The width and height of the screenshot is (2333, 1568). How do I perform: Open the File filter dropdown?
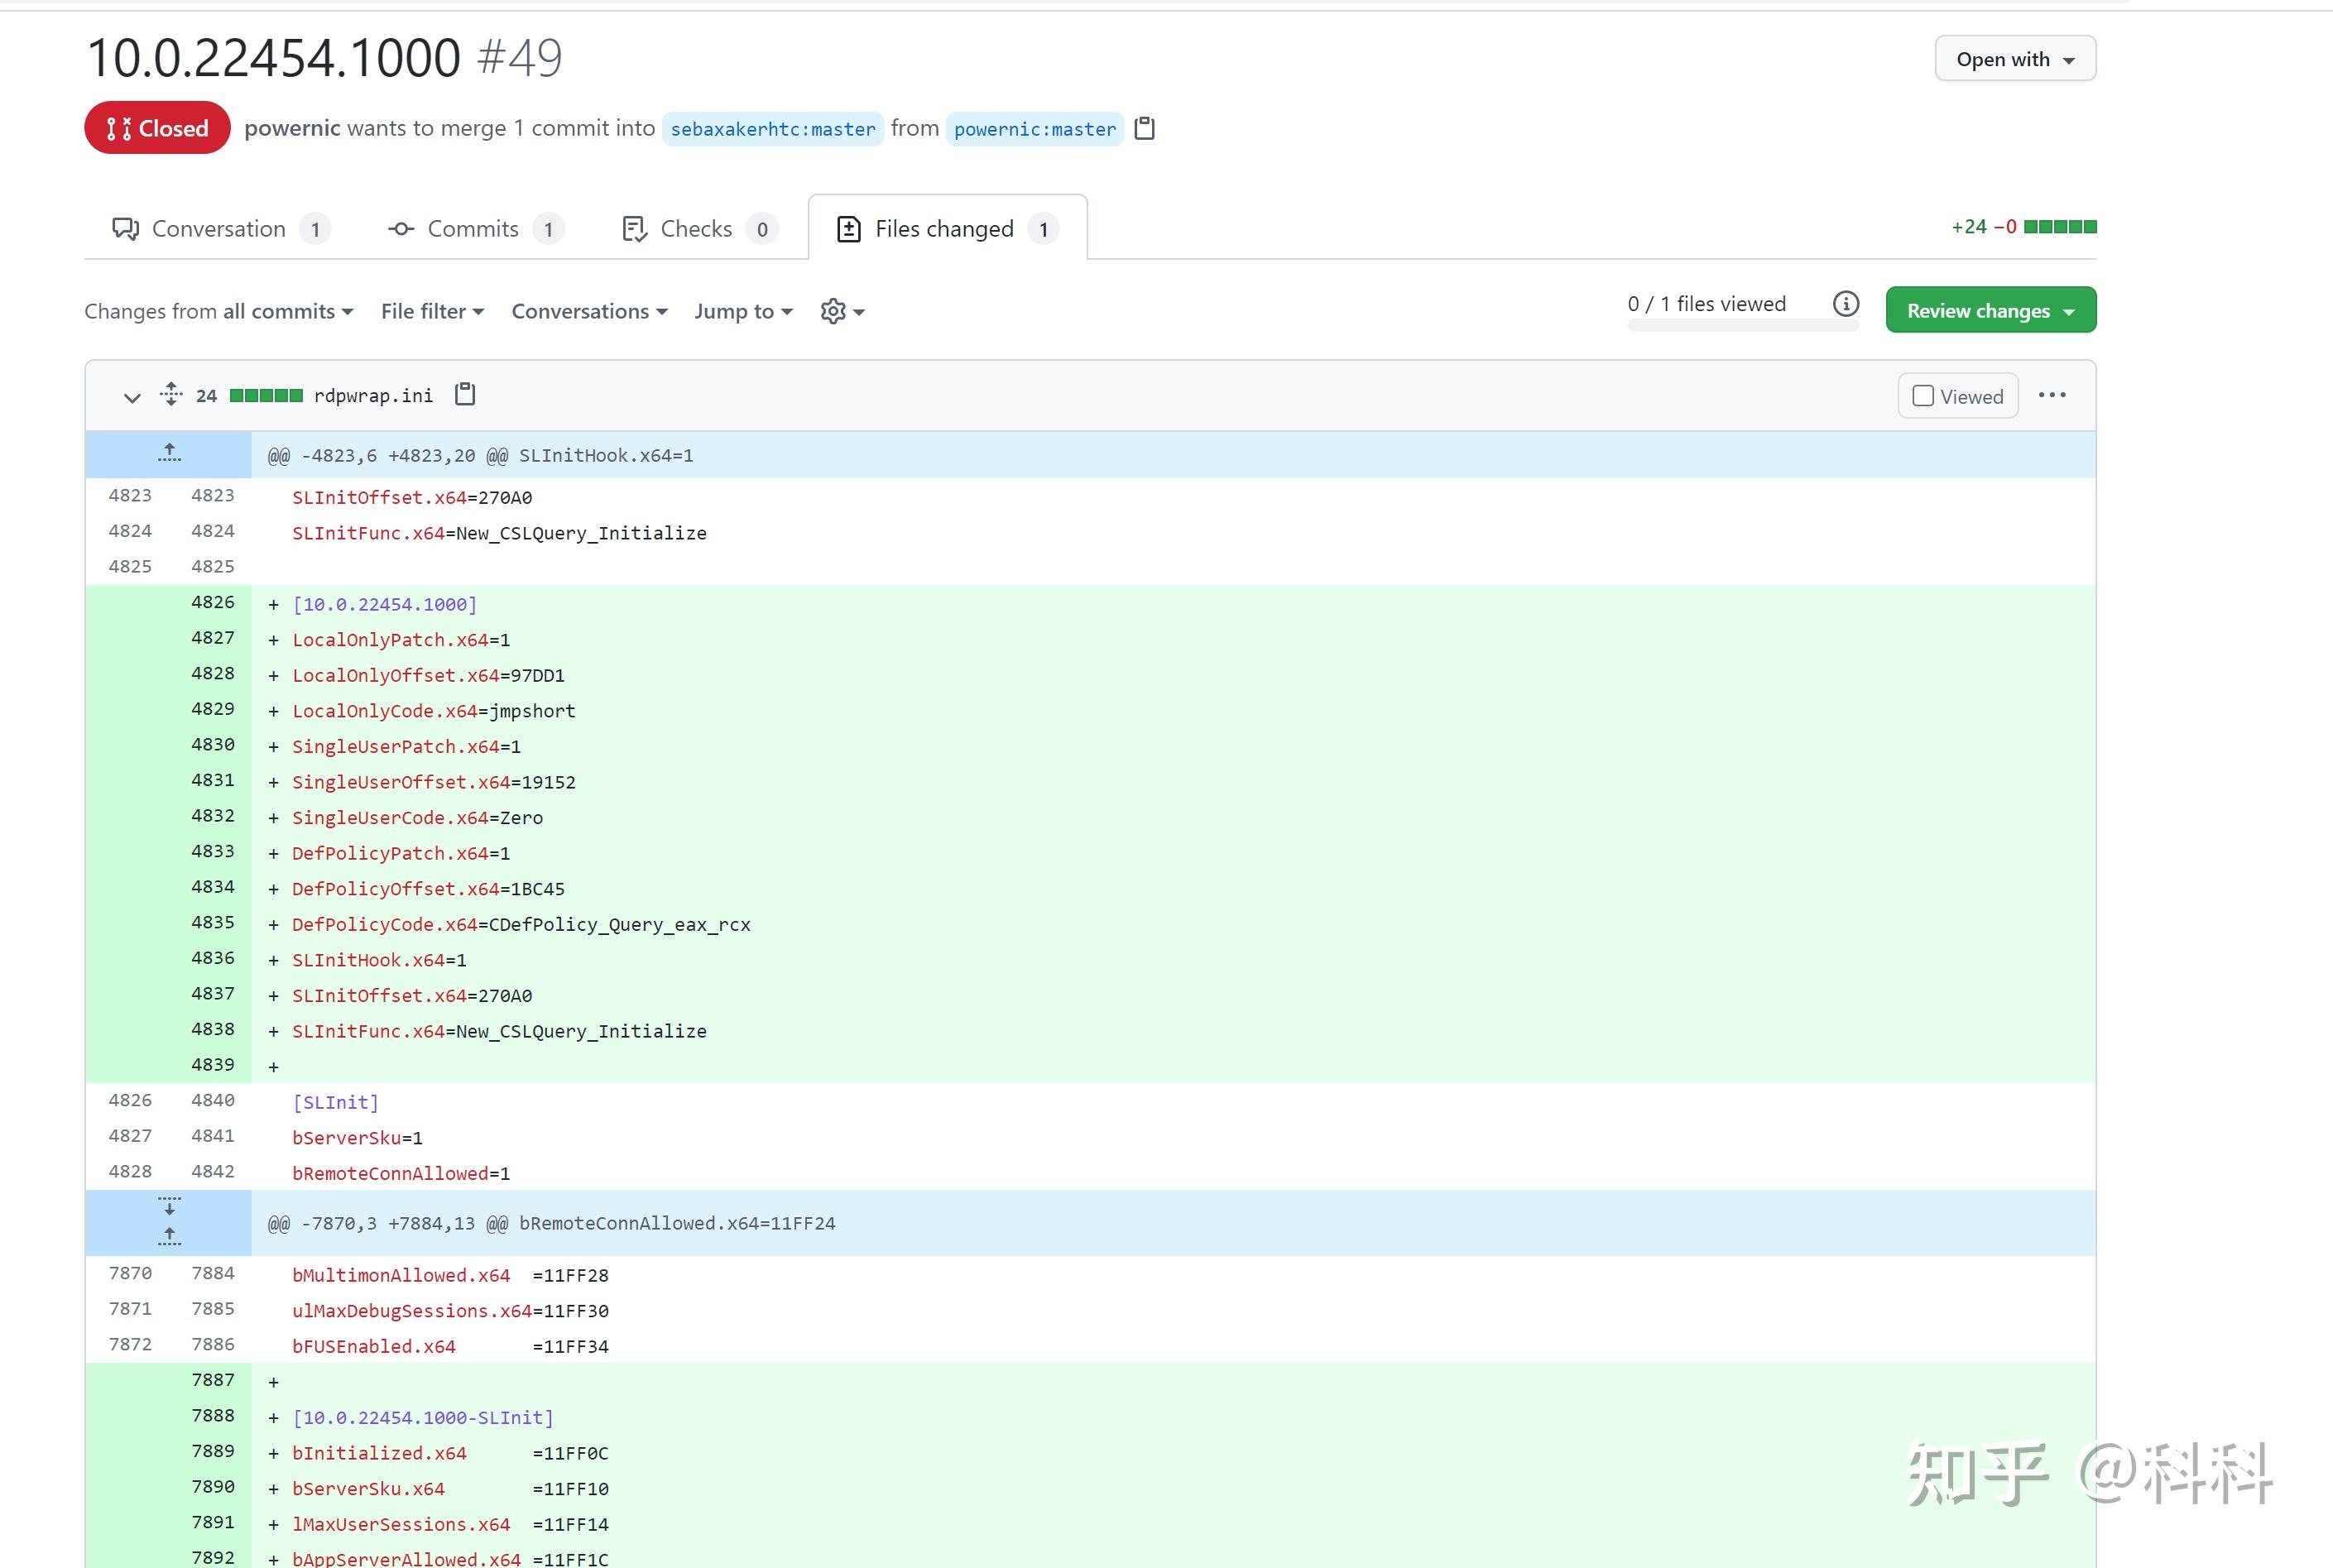(x=432, y=311)
